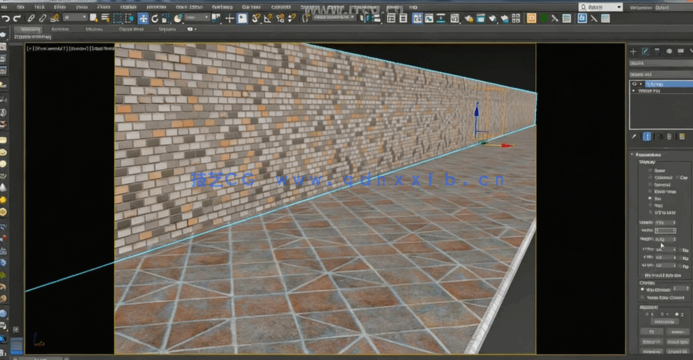Click the Undo arrow in the main toolbar
The image size is (693, 360).
[x=5, y=19]
